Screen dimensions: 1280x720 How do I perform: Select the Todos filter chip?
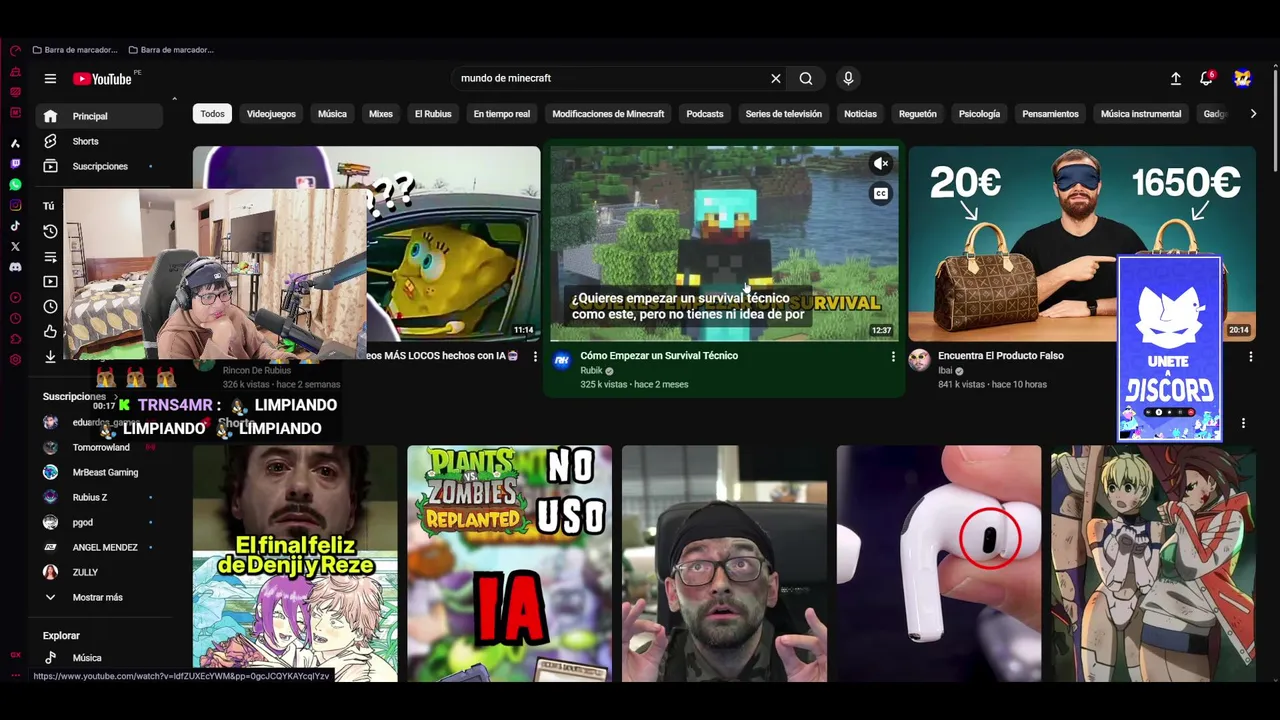coord(213,114)
